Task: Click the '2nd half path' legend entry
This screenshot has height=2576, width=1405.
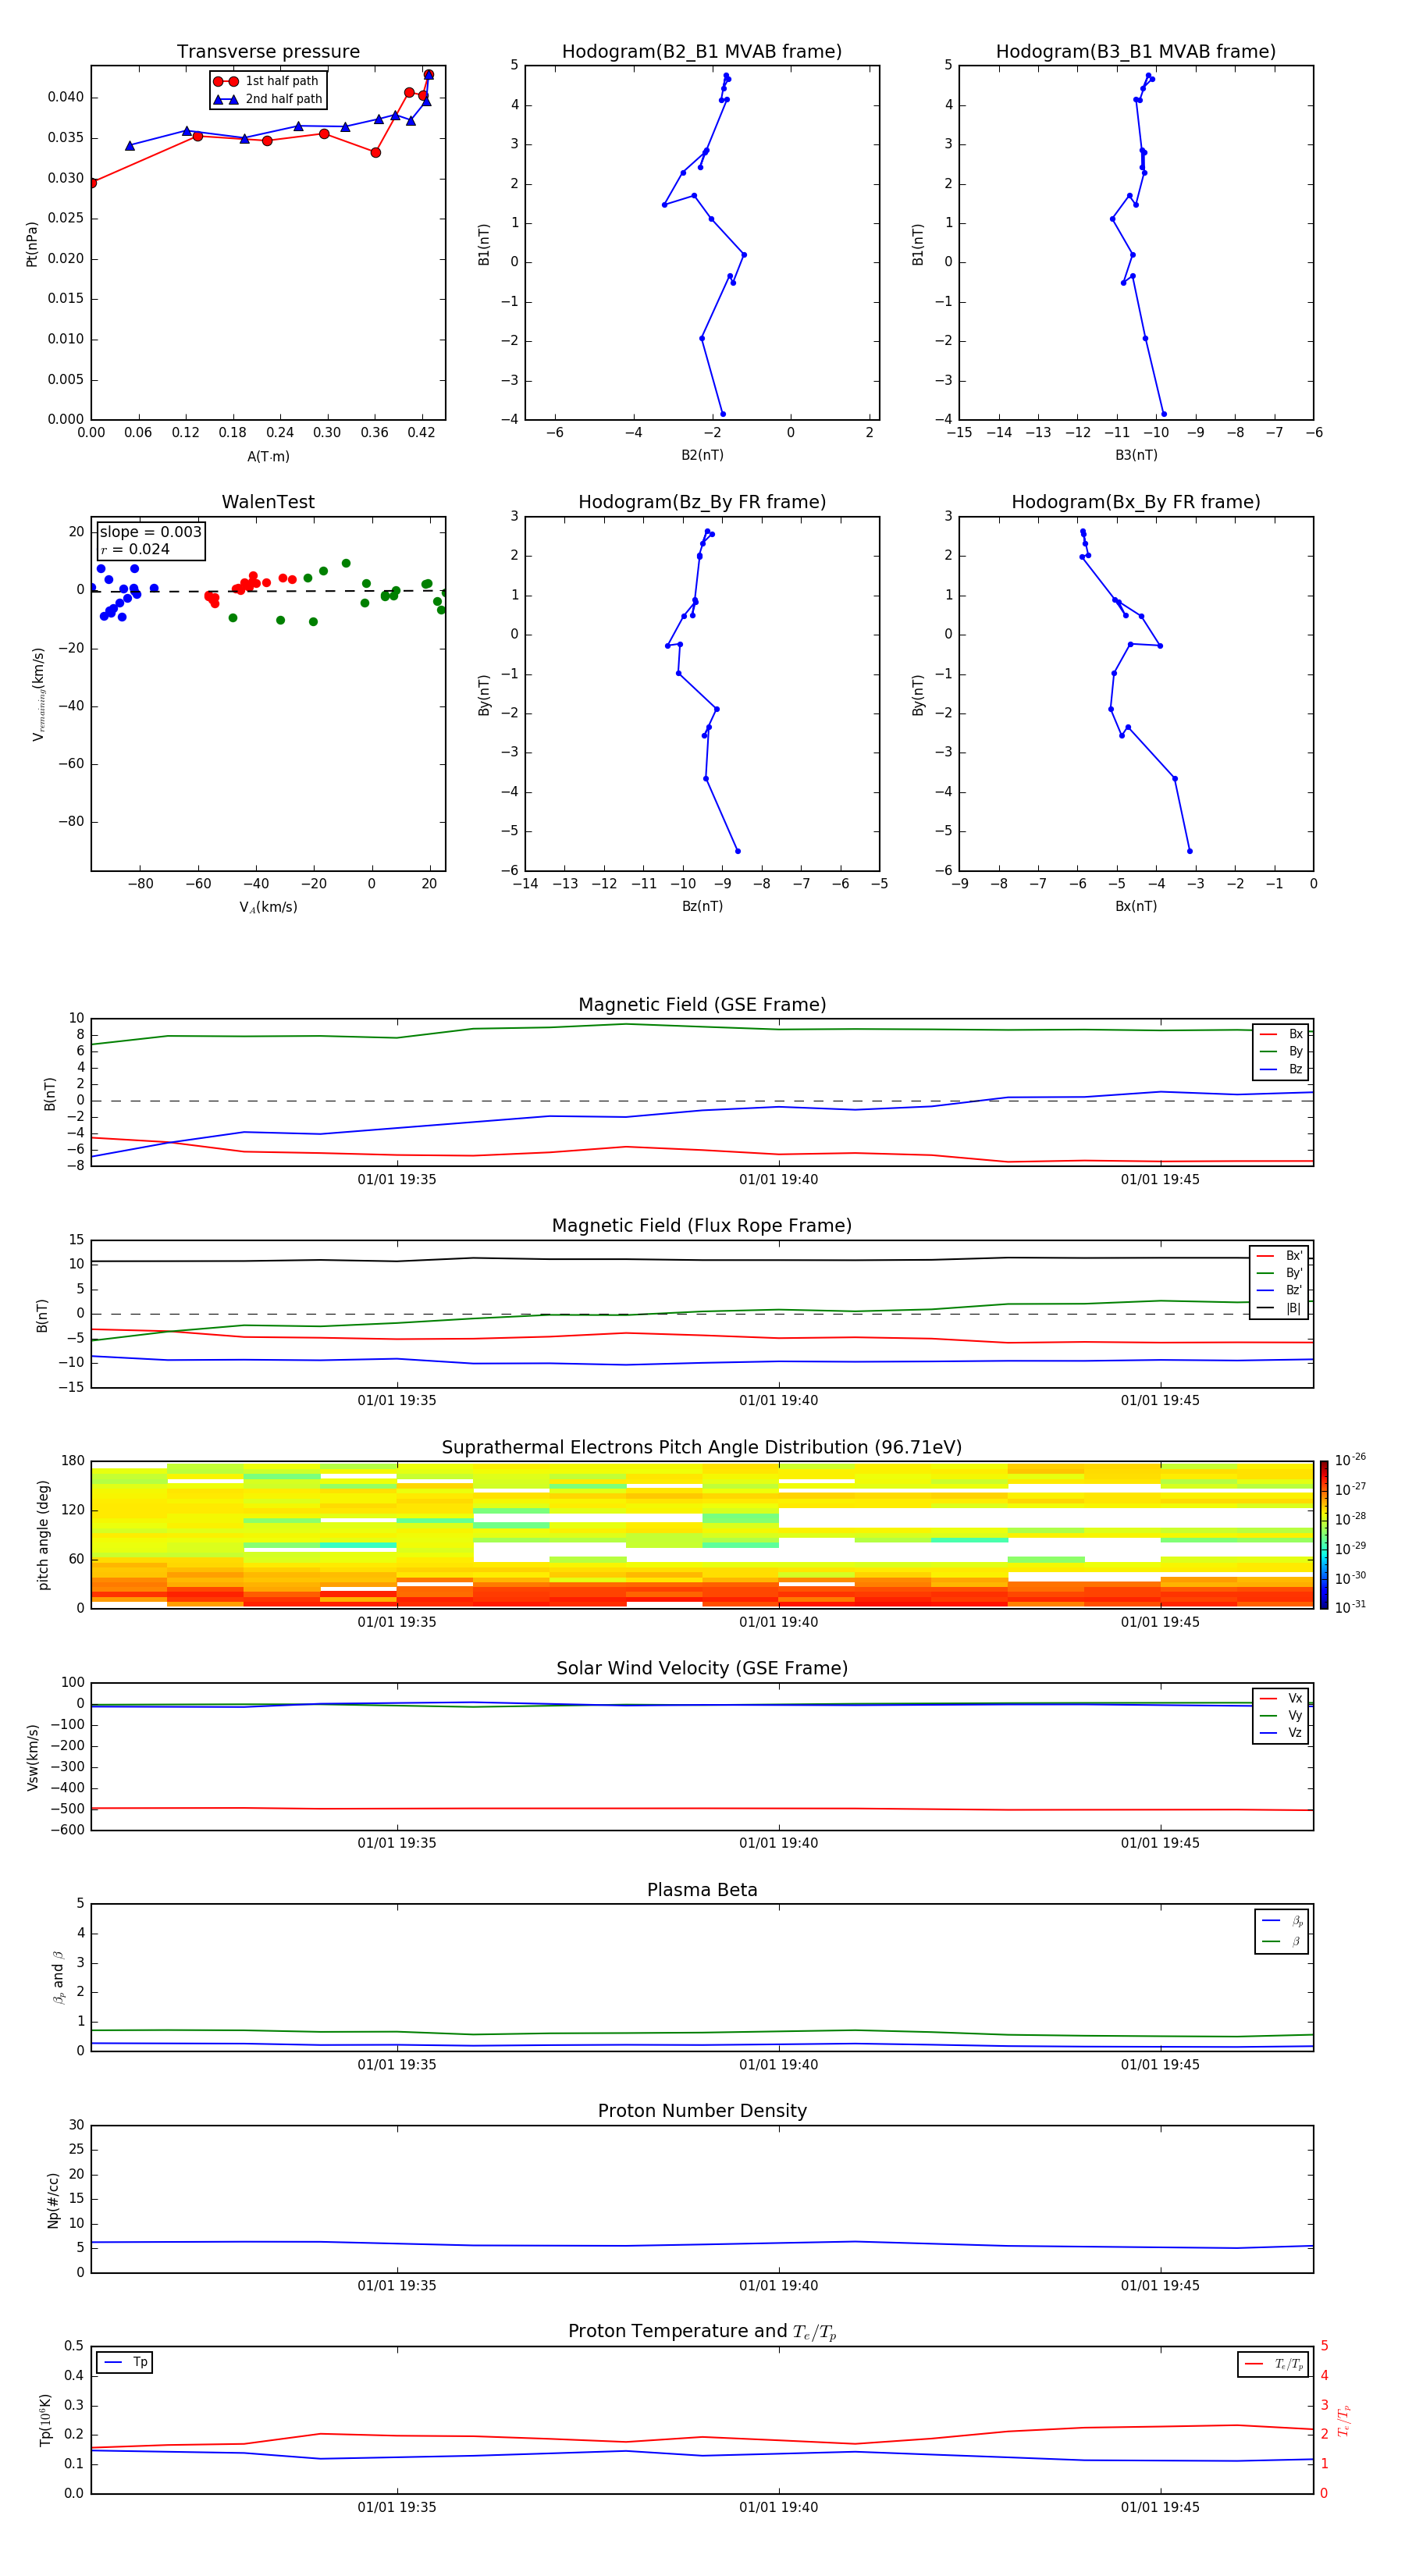Action: click(x=268, y=99)
